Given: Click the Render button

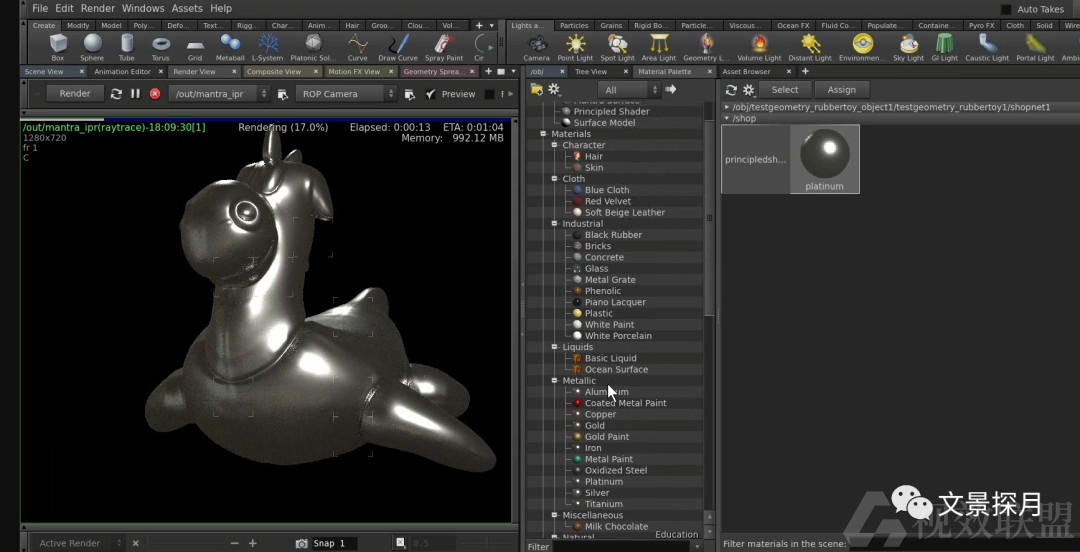Looking at the screenshot, I should (x=75, y=94).
